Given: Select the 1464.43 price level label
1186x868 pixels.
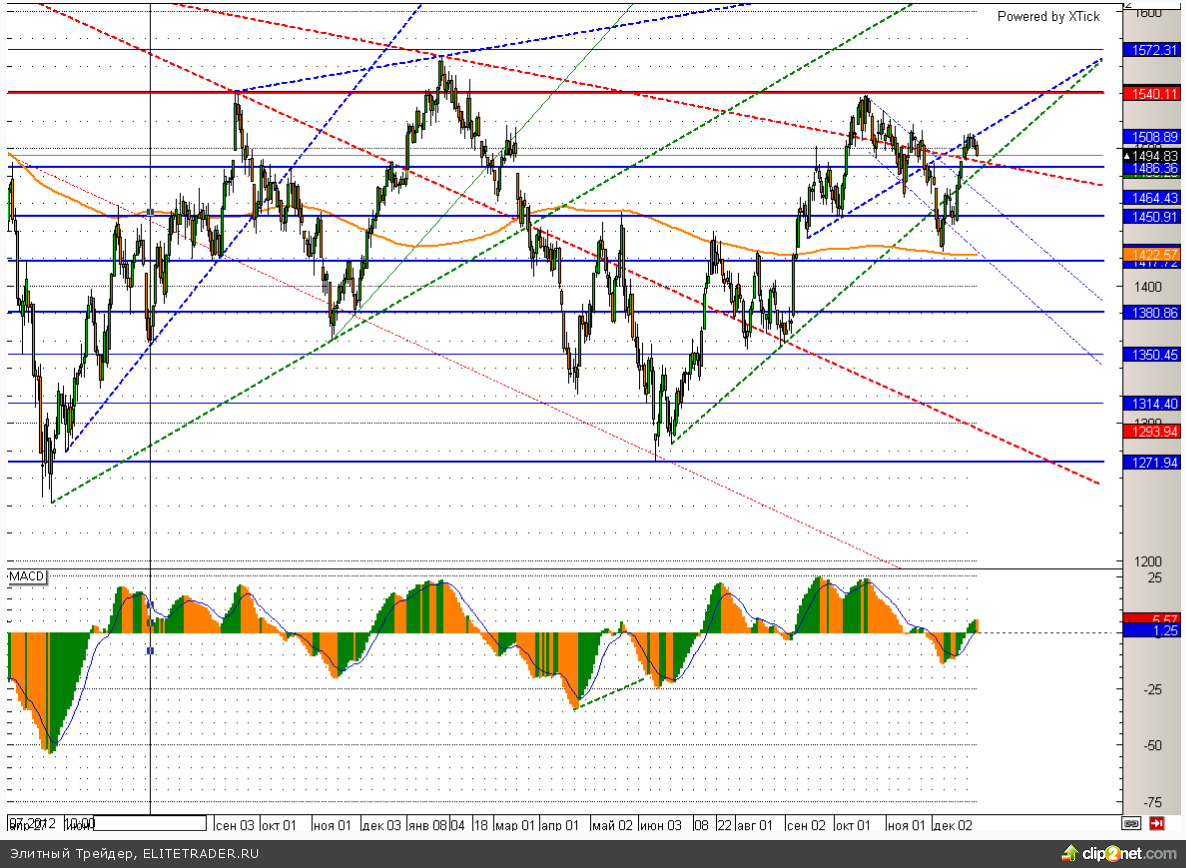Looking at the screenshot, I should click(1151, 198).
